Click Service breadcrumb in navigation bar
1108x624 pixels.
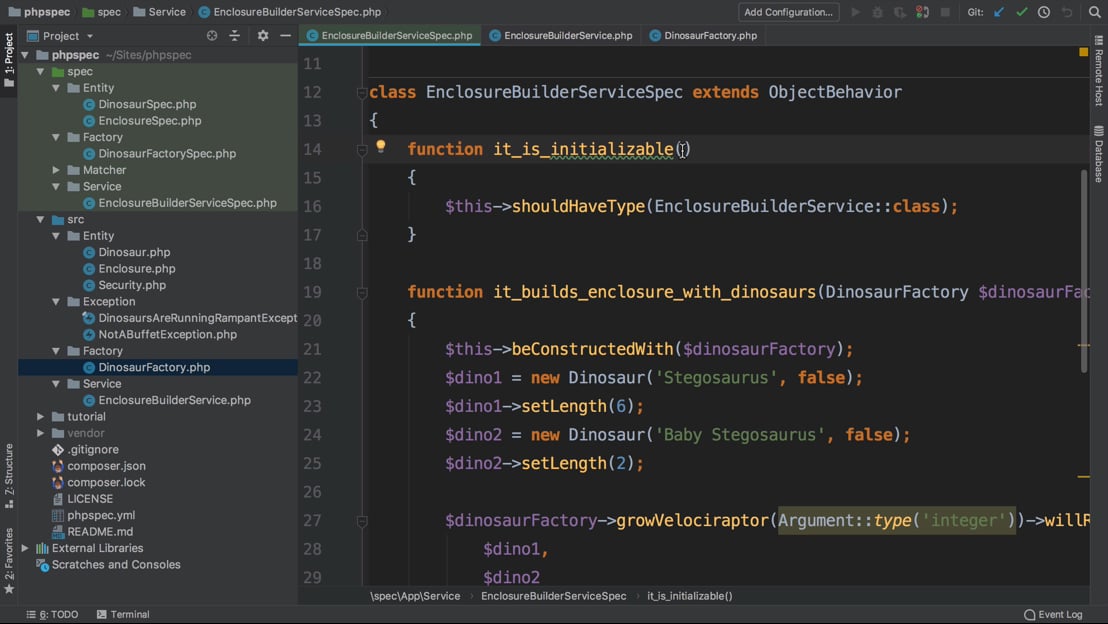160,12
